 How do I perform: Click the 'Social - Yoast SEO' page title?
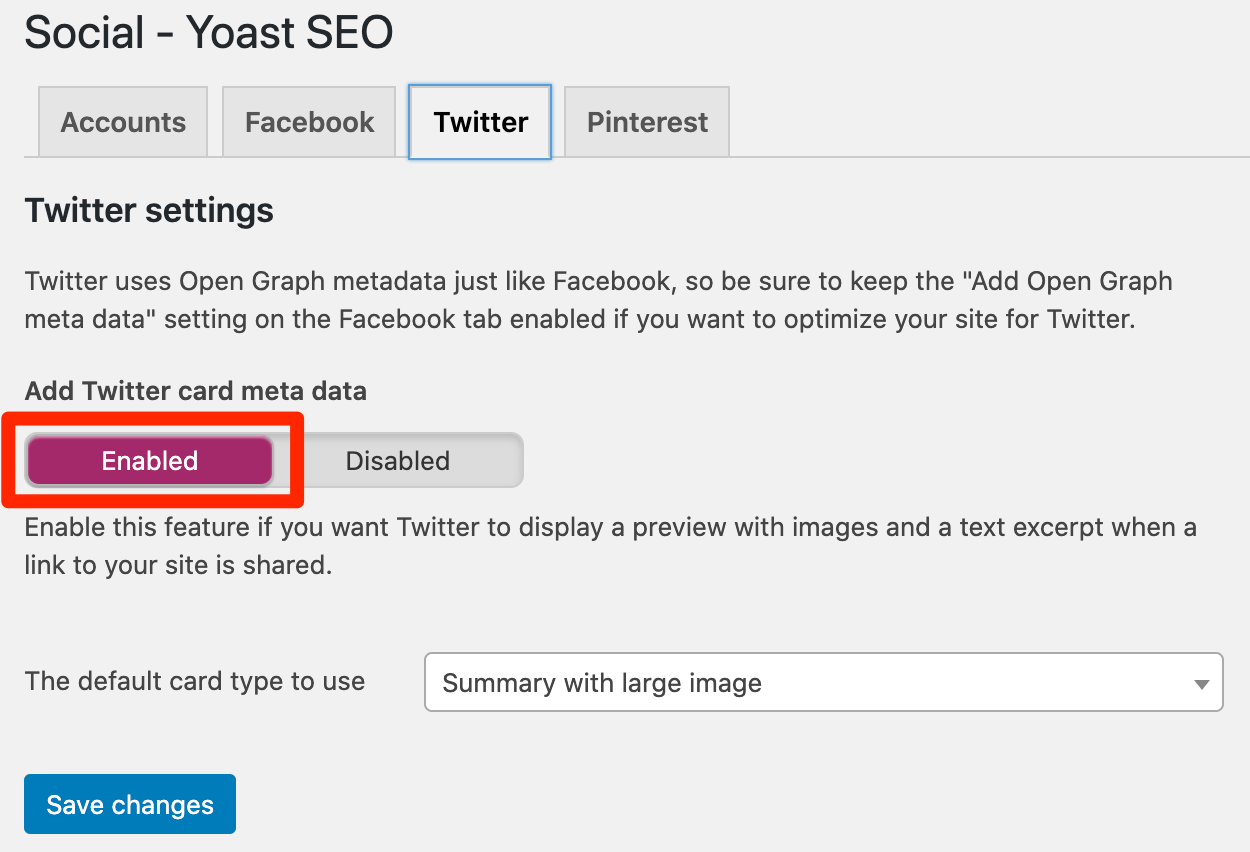click(208, 32)
